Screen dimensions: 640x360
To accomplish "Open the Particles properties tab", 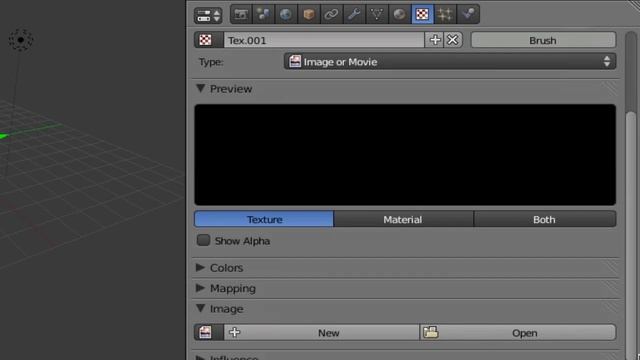I will [445, 15].
